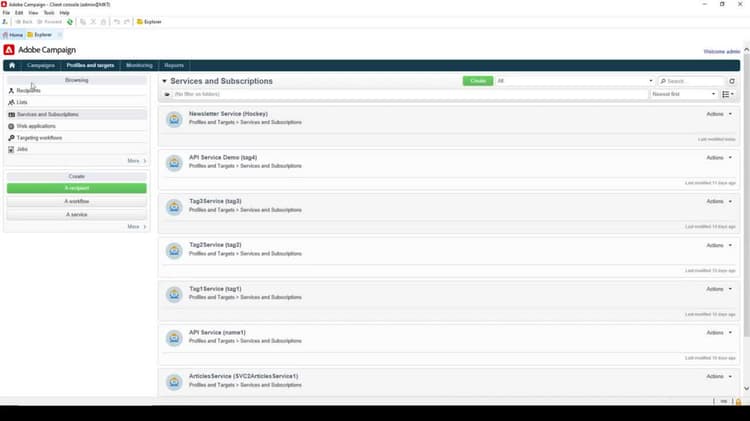Open the list display mode icon menu
The height and width of the screenshot is (421, 750).
pyautogui.click(x=728, y=94)
